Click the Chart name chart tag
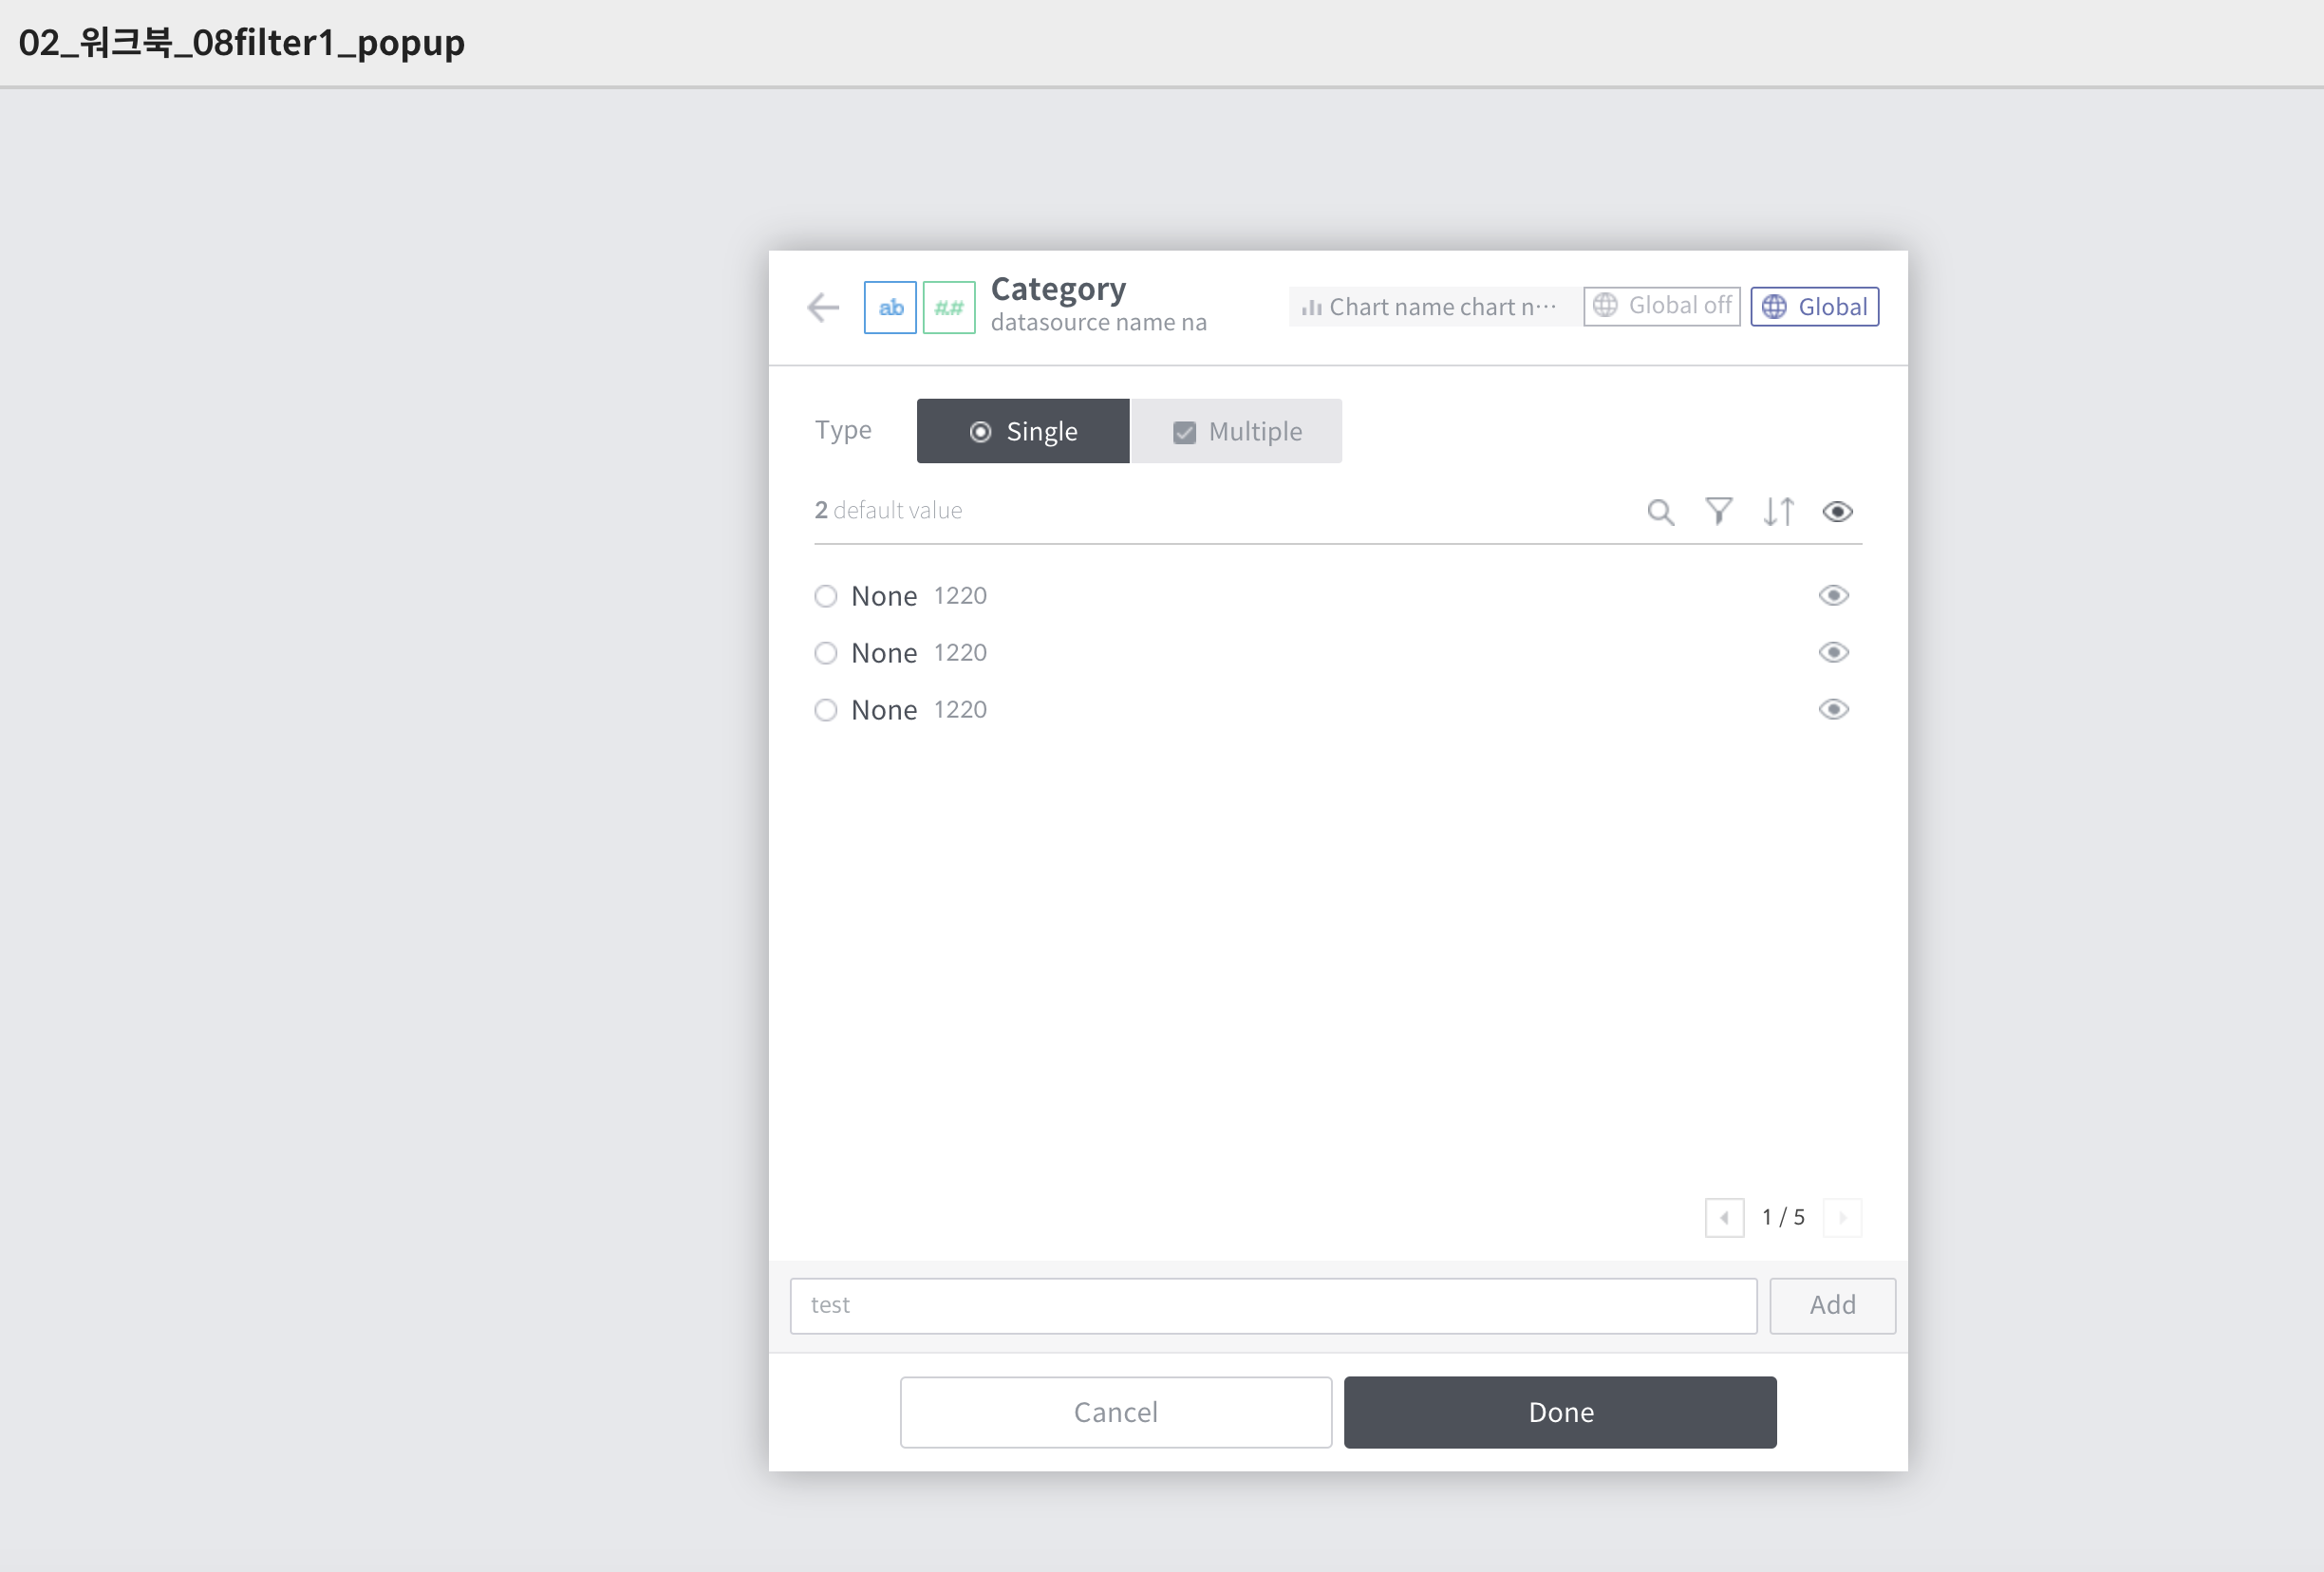2324x1572 pixels. (1434, 307)
